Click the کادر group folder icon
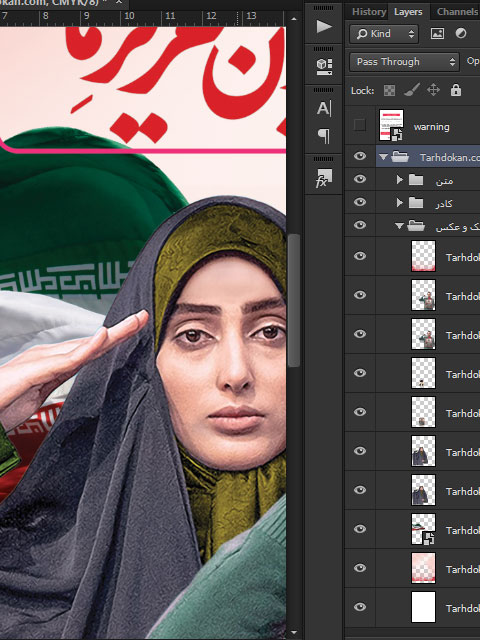This screenshot has height=640, width=480. (x=416, y=202)
